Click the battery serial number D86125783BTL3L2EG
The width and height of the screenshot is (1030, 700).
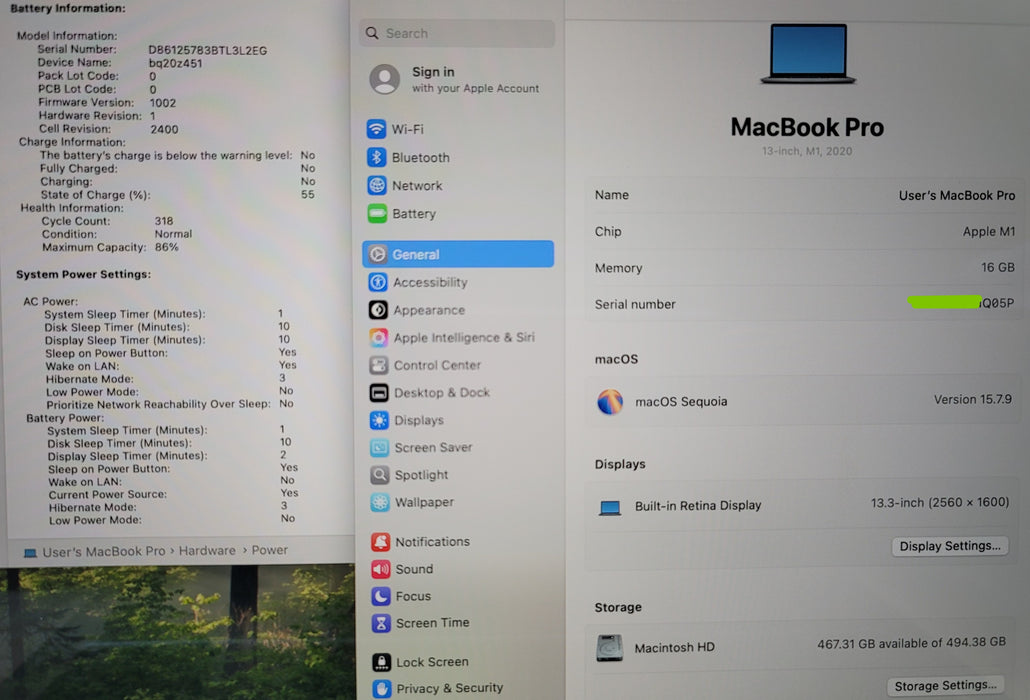click(x=208, y=51)
